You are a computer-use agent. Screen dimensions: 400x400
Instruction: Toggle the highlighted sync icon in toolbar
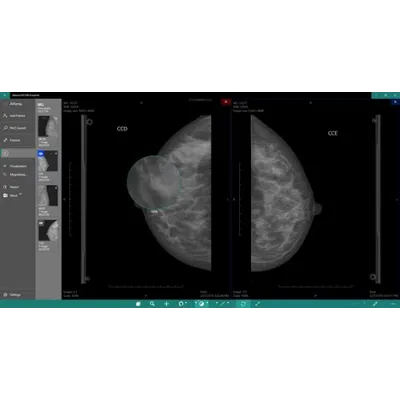coord(243,304)
